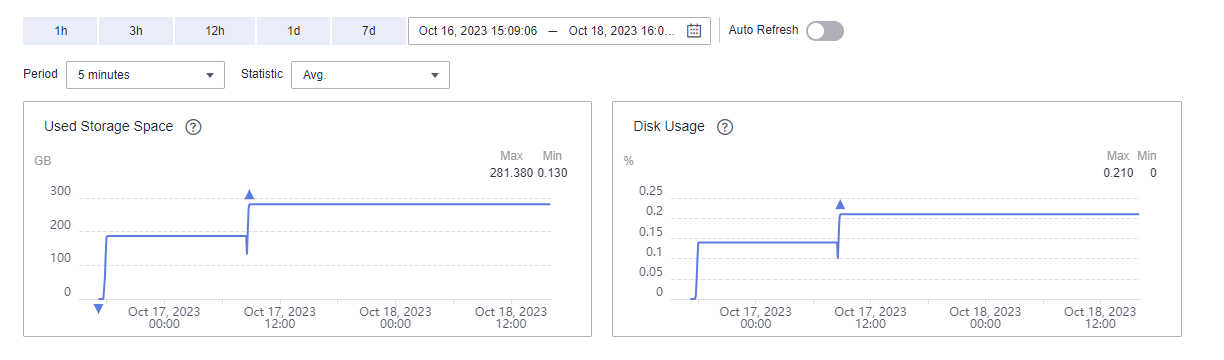Select the 3h time range tab
The image size is (1224, 360).
136,31
